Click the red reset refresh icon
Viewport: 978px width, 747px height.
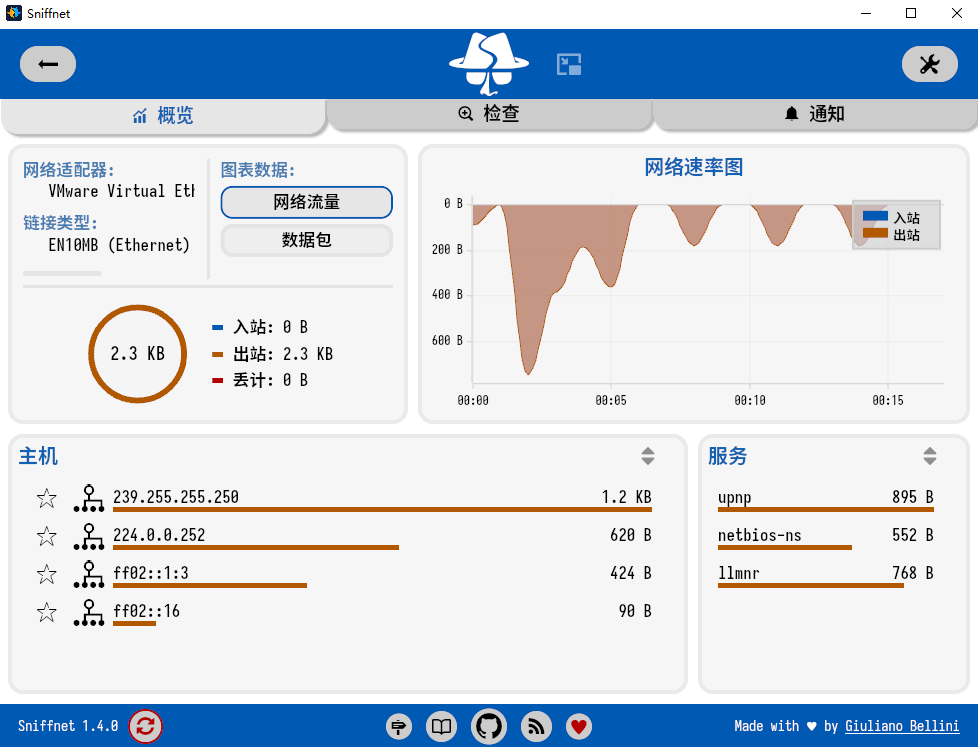tap(146, 726)
